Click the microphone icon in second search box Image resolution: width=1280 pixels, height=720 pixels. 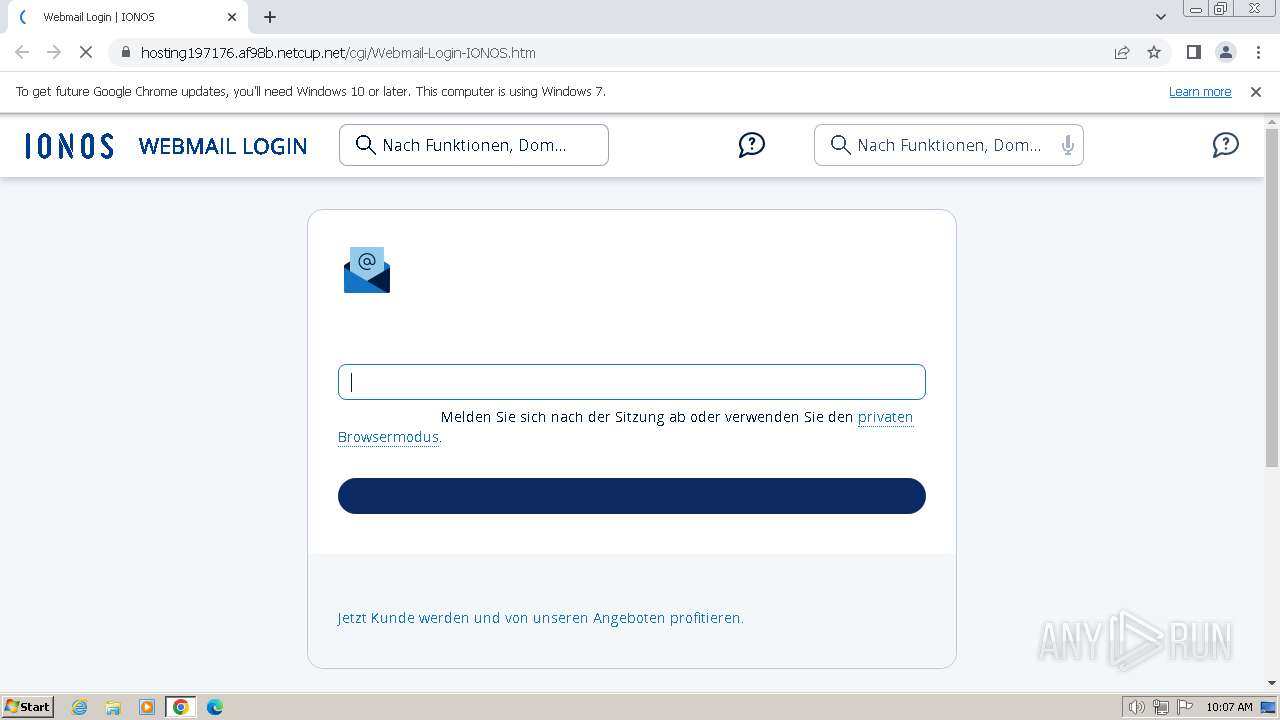coord(1068,145)
